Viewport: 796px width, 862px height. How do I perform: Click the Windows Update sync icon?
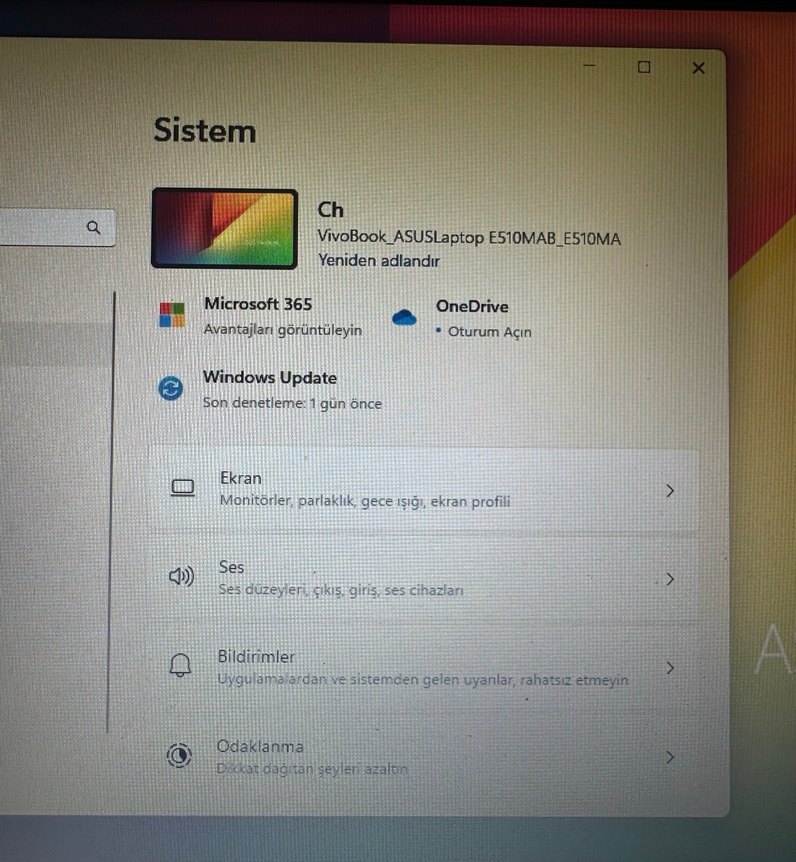point(171,389)
